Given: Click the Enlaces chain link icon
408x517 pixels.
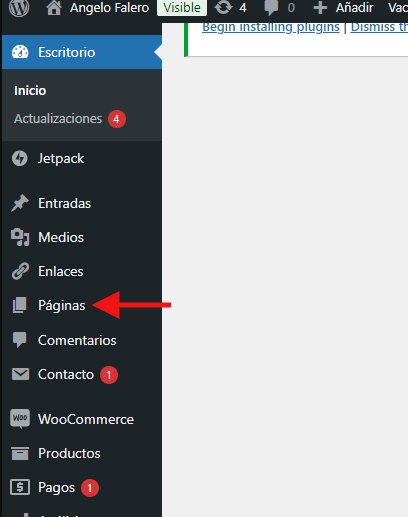Looking at the screenshot, I should [x=20, y=271].
